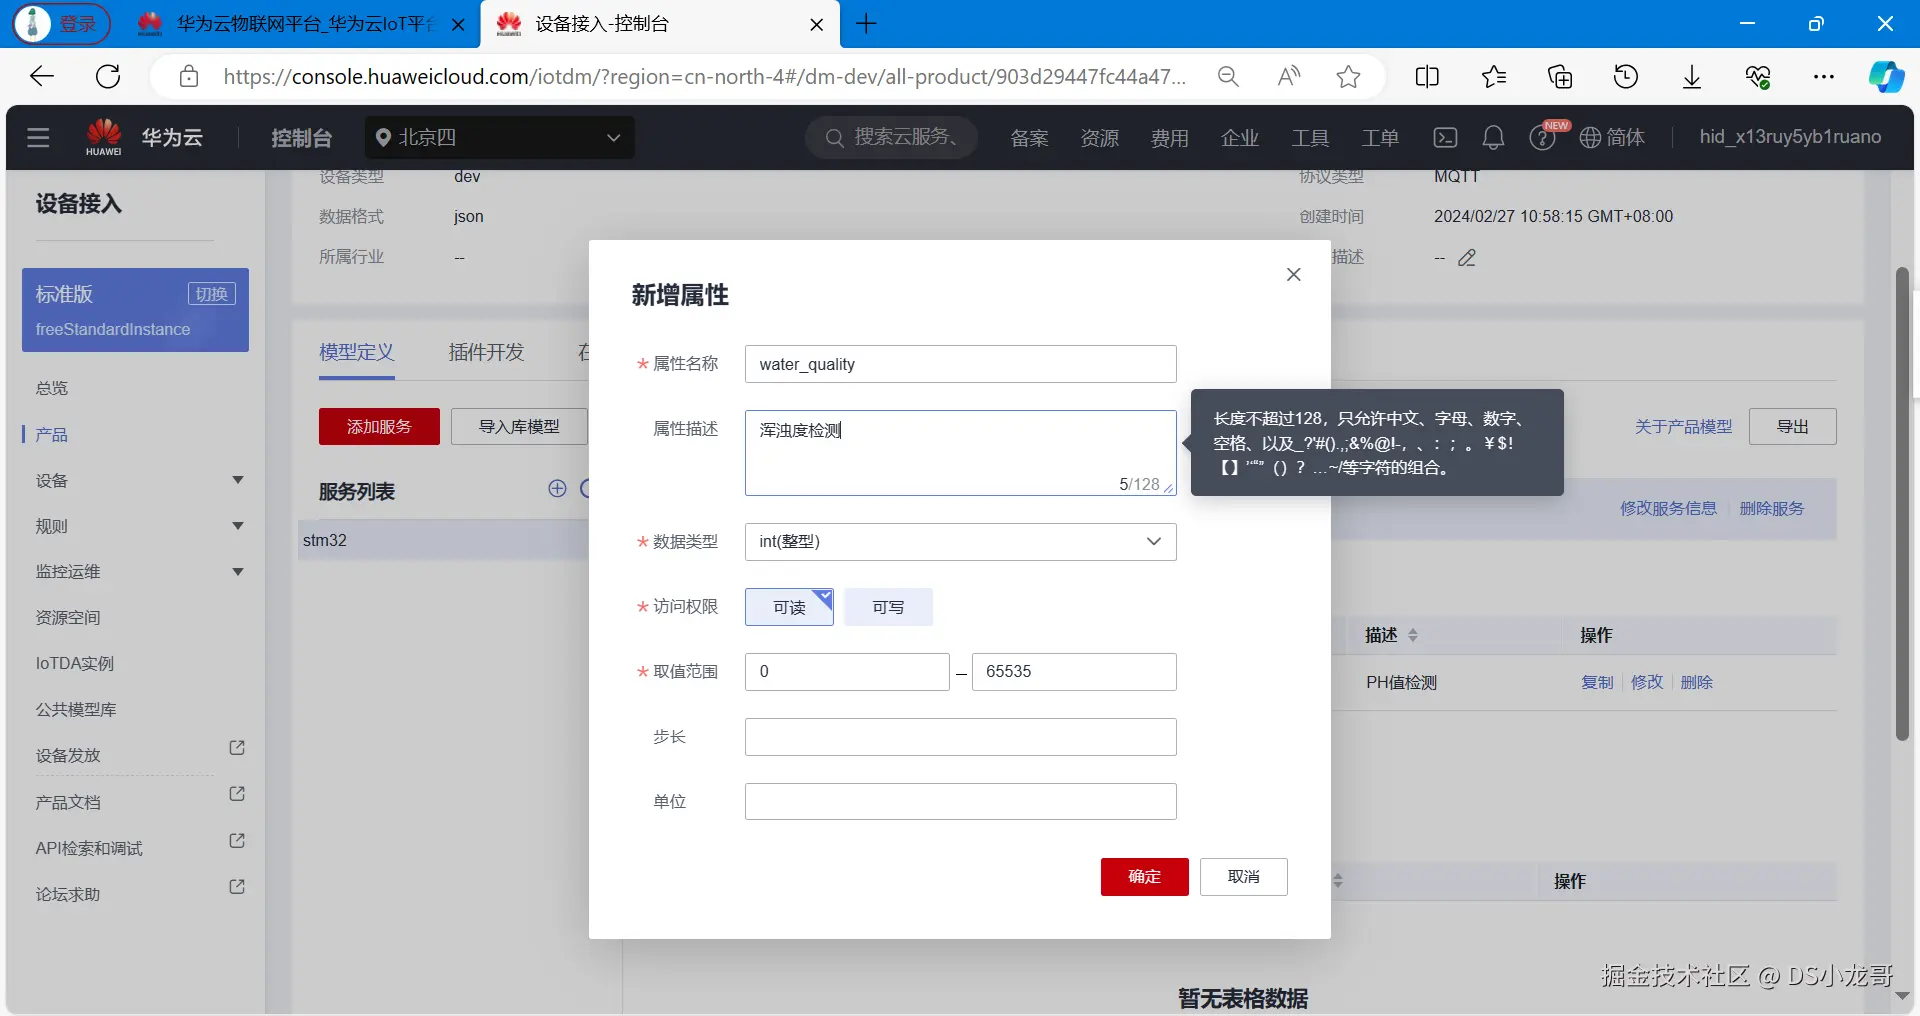
Task: Click the 导入库模型 button
Action: [519, 427]
